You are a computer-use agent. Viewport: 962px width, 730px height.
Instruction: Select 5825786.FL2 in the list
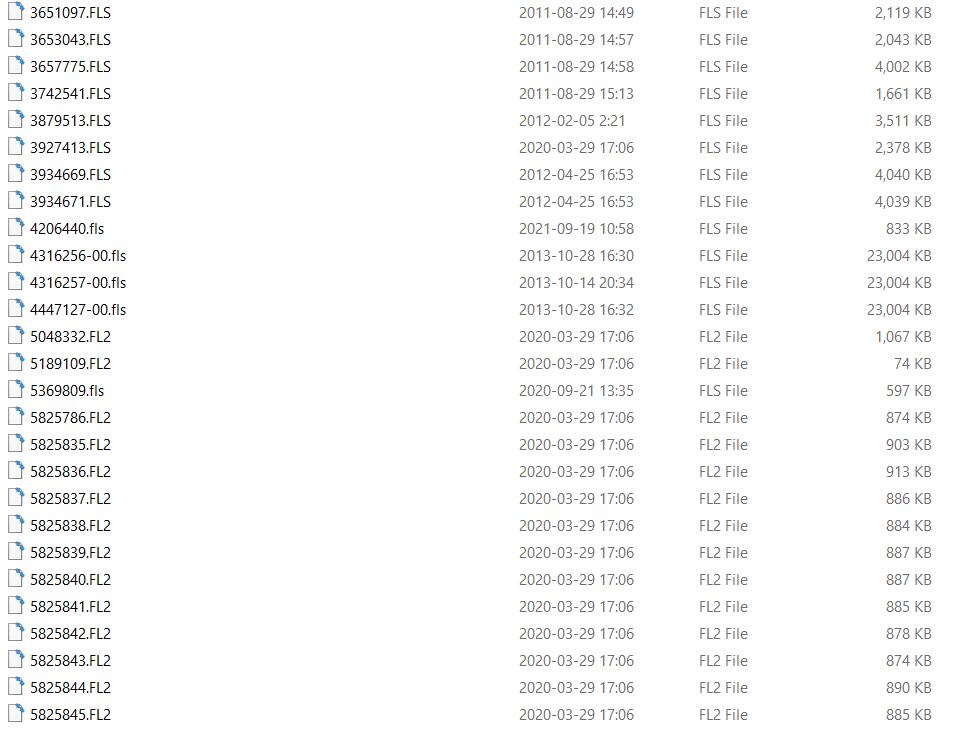(71, 418)
